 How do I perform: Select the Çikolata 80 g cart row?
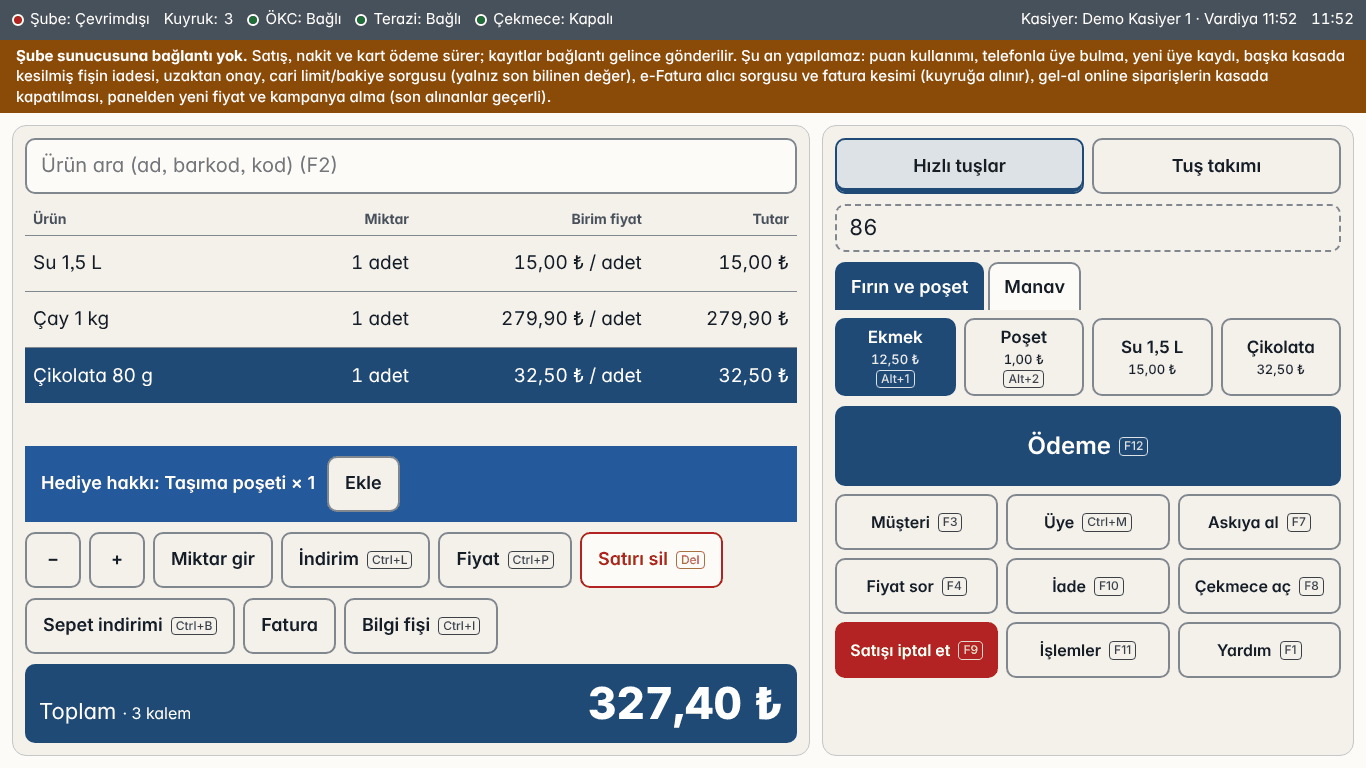(411, 376)
